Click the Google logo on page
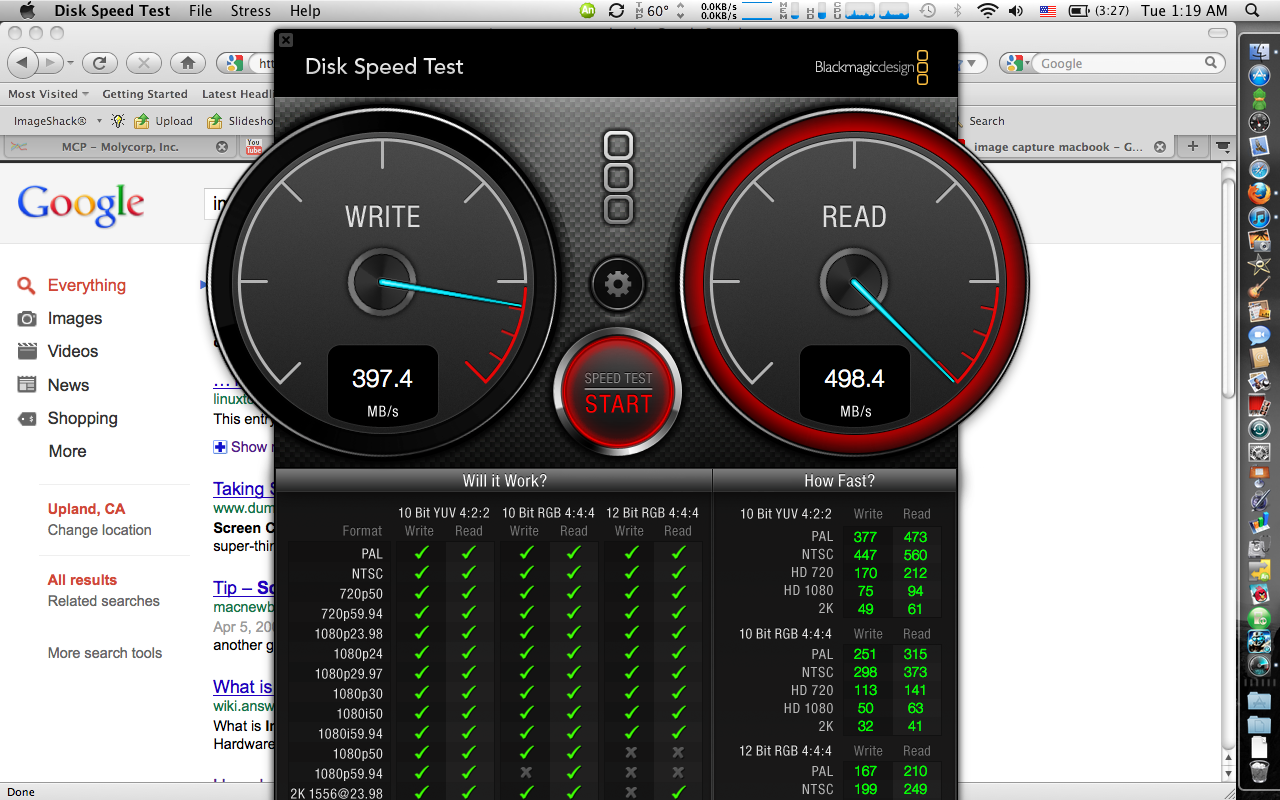The height and width of the screenshot is (800, 1280). 81,206
